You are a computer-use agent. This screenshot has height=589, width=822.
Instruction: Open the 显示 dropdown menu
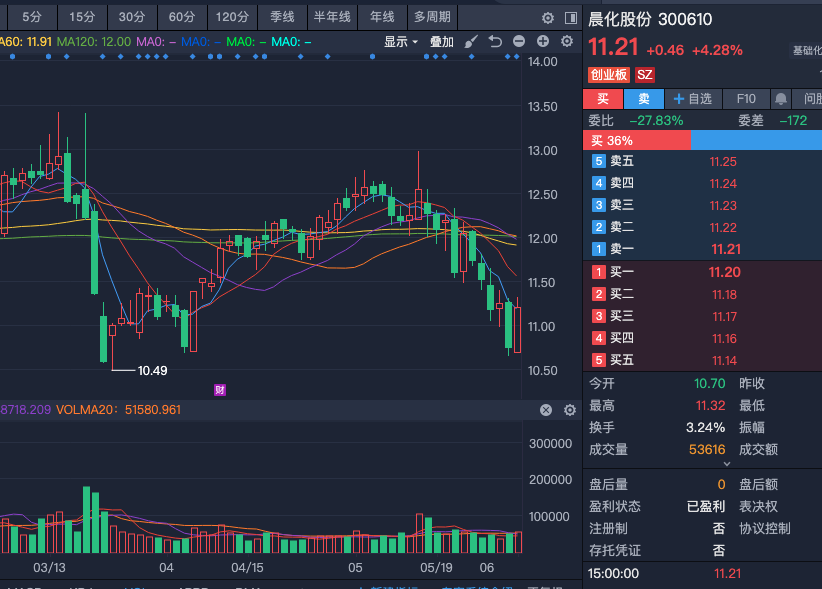coord(401,41)
